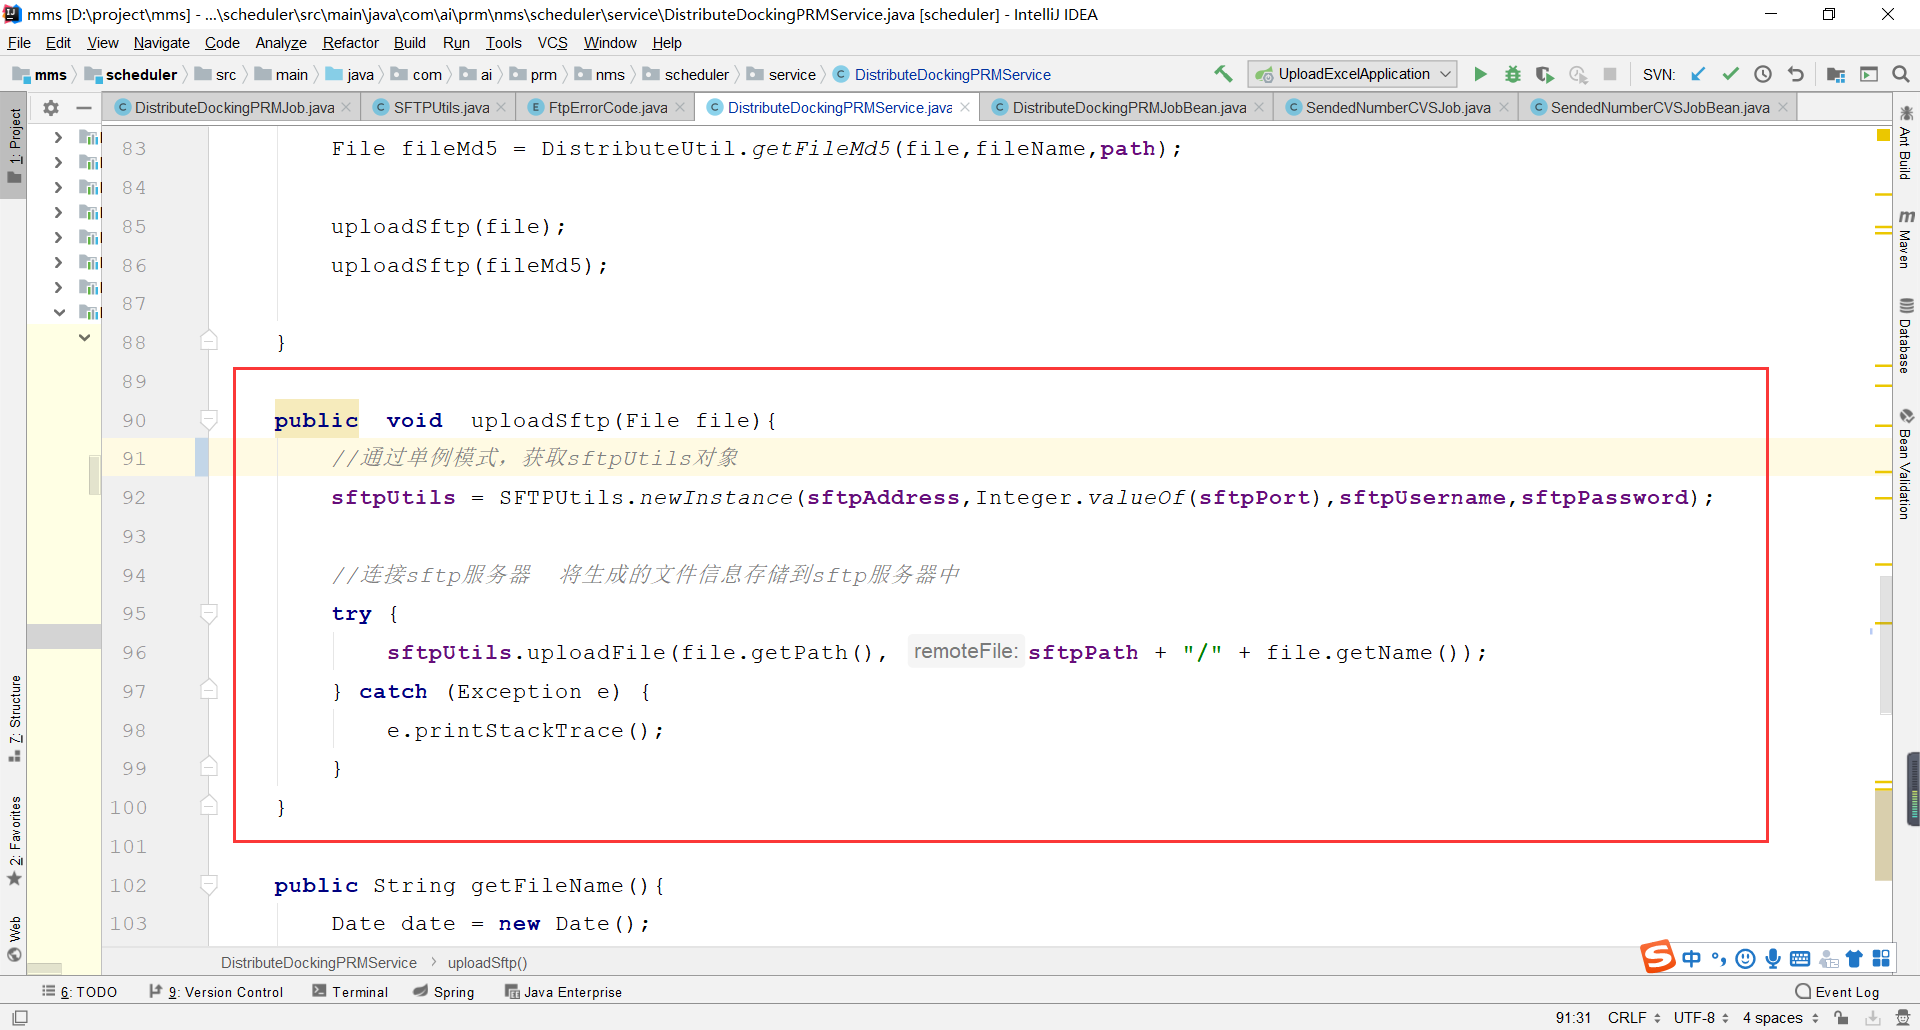Hide the Project panel with the minus icon
Image resolution: width=1920 pixels, height=1030 pixels.
coord(84,108)
